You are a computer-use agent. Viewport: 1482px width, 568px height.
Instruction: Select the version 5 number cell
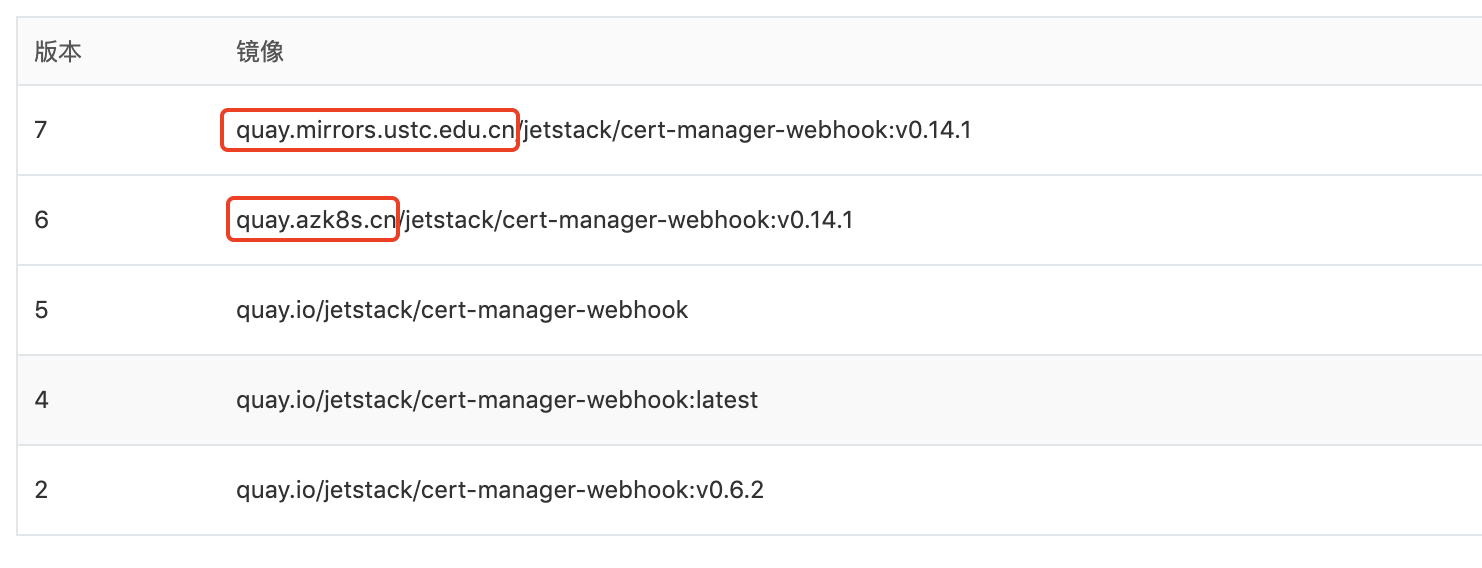(x=41, y=310)
